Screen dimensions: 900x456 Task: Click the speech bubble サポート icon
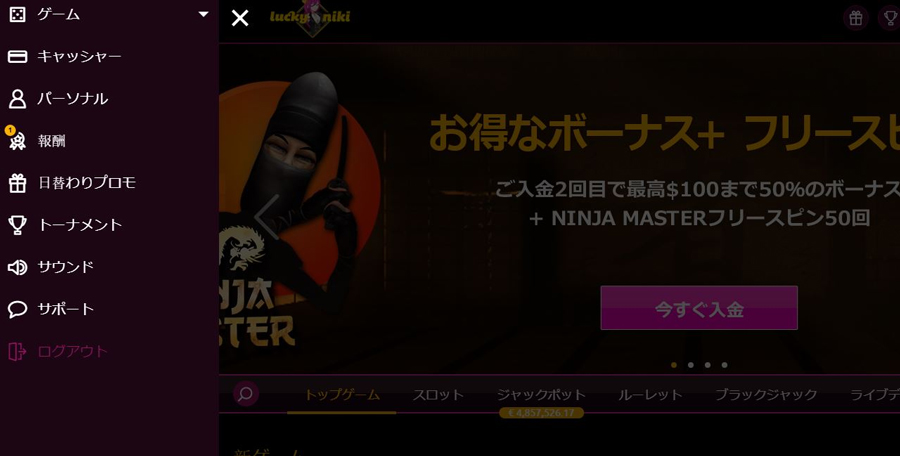[x=17, y=309]
